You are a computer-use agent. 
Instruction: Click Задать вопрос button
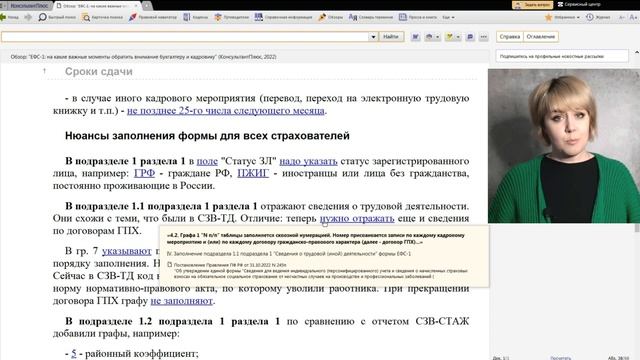pyautogui.click(x=533, y=4)
